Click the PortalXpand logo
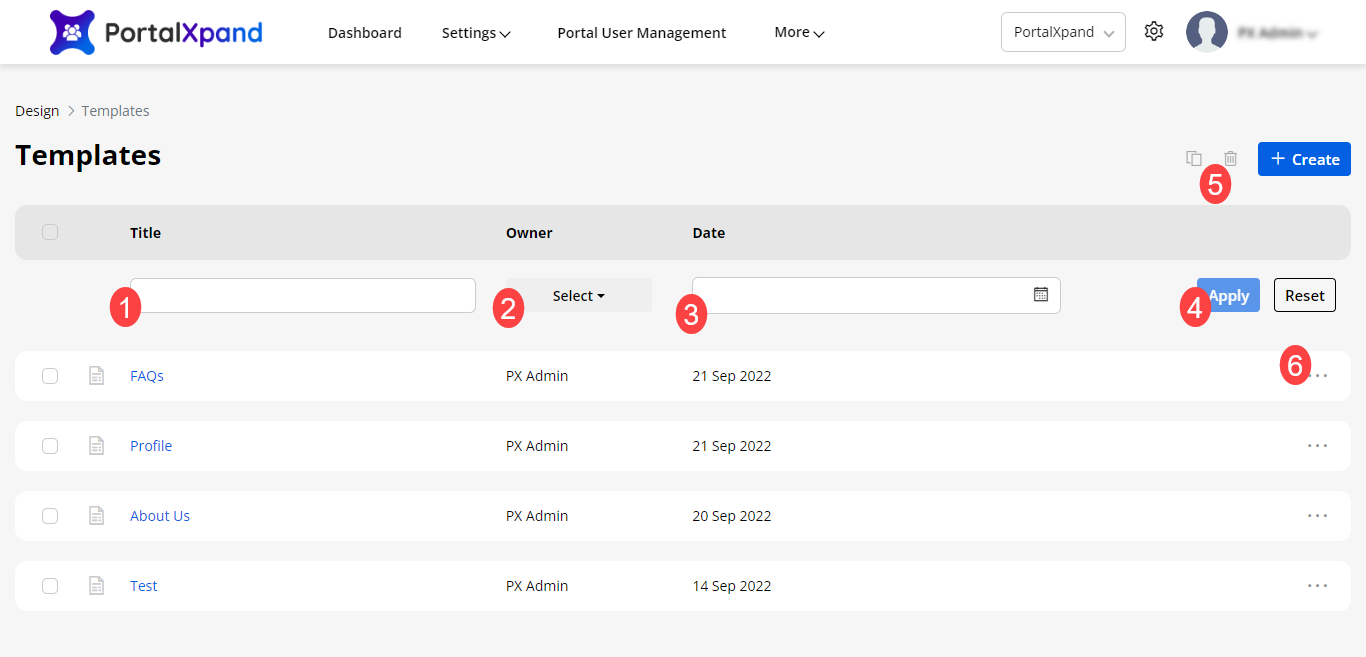 point(156,32)
